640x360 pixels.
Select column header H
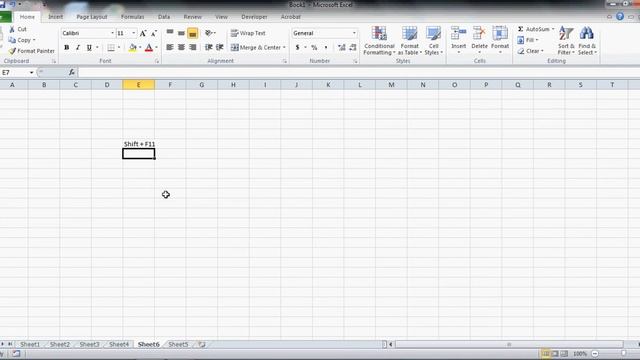pos(233,85)
